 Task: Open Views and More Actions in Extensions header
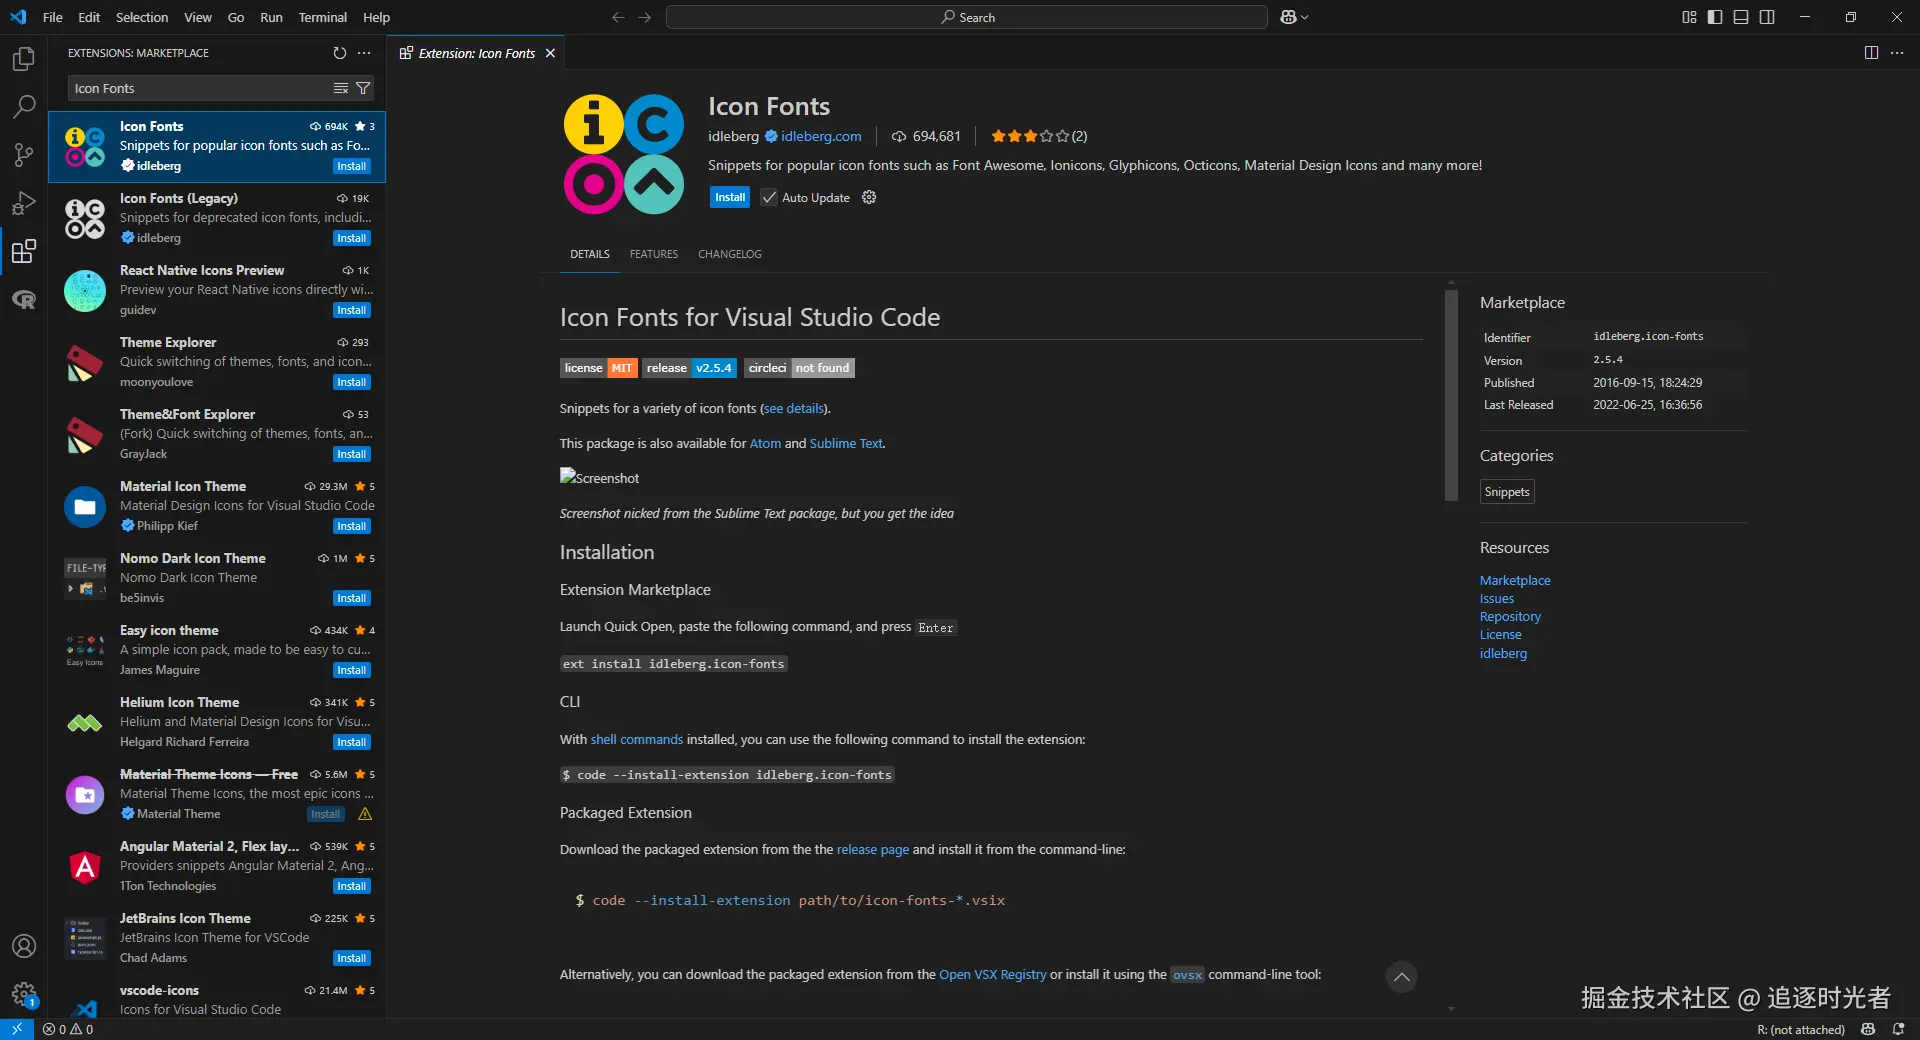pos(364,53)
